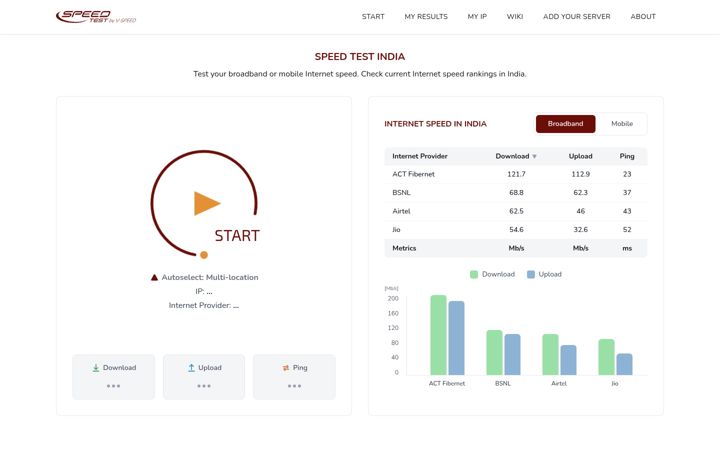Go to the MY IP page
Viewport: 720px width, 450px height.
477,17
